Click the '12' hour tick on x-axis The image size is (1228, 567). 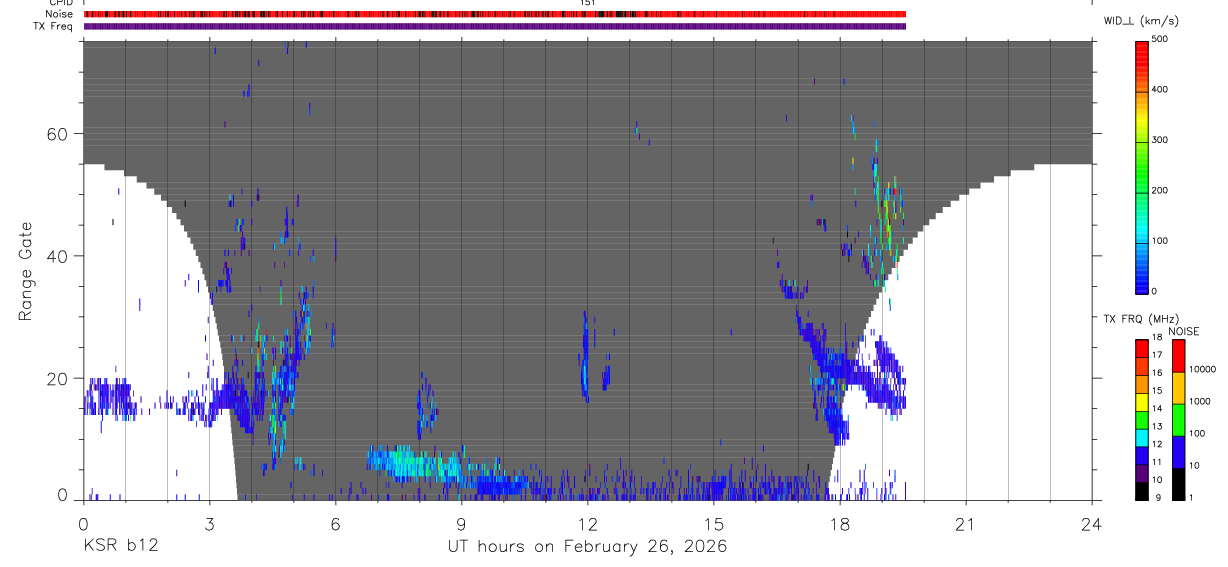(x=587, y=523)
